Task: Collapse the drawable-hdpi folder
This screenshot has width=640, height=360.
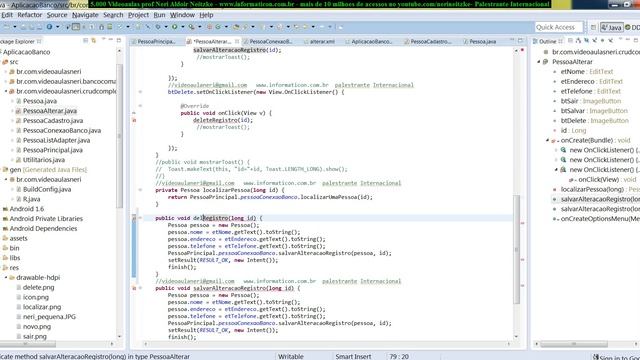Action: pyautogui.click(x=6, y=277)
